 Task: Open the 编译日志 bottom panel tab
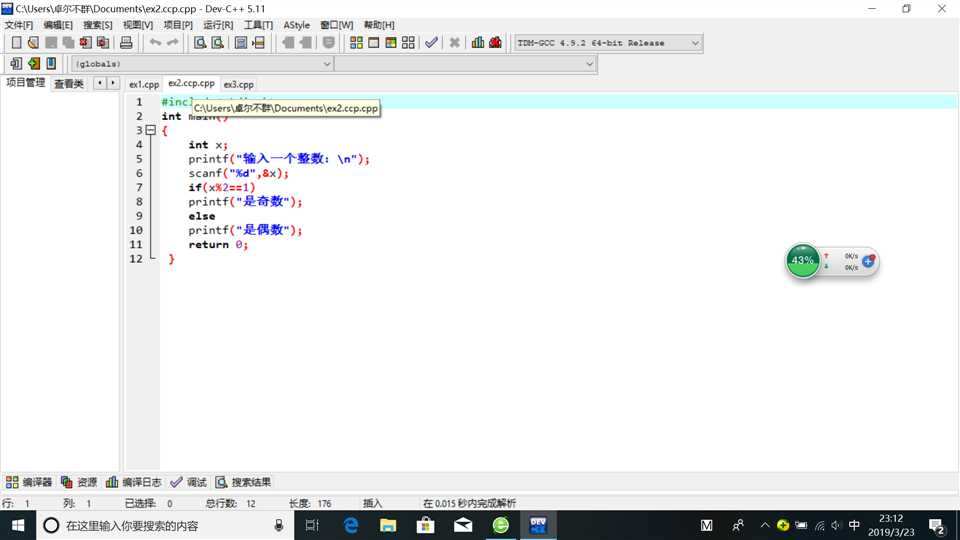pos(133,482)
